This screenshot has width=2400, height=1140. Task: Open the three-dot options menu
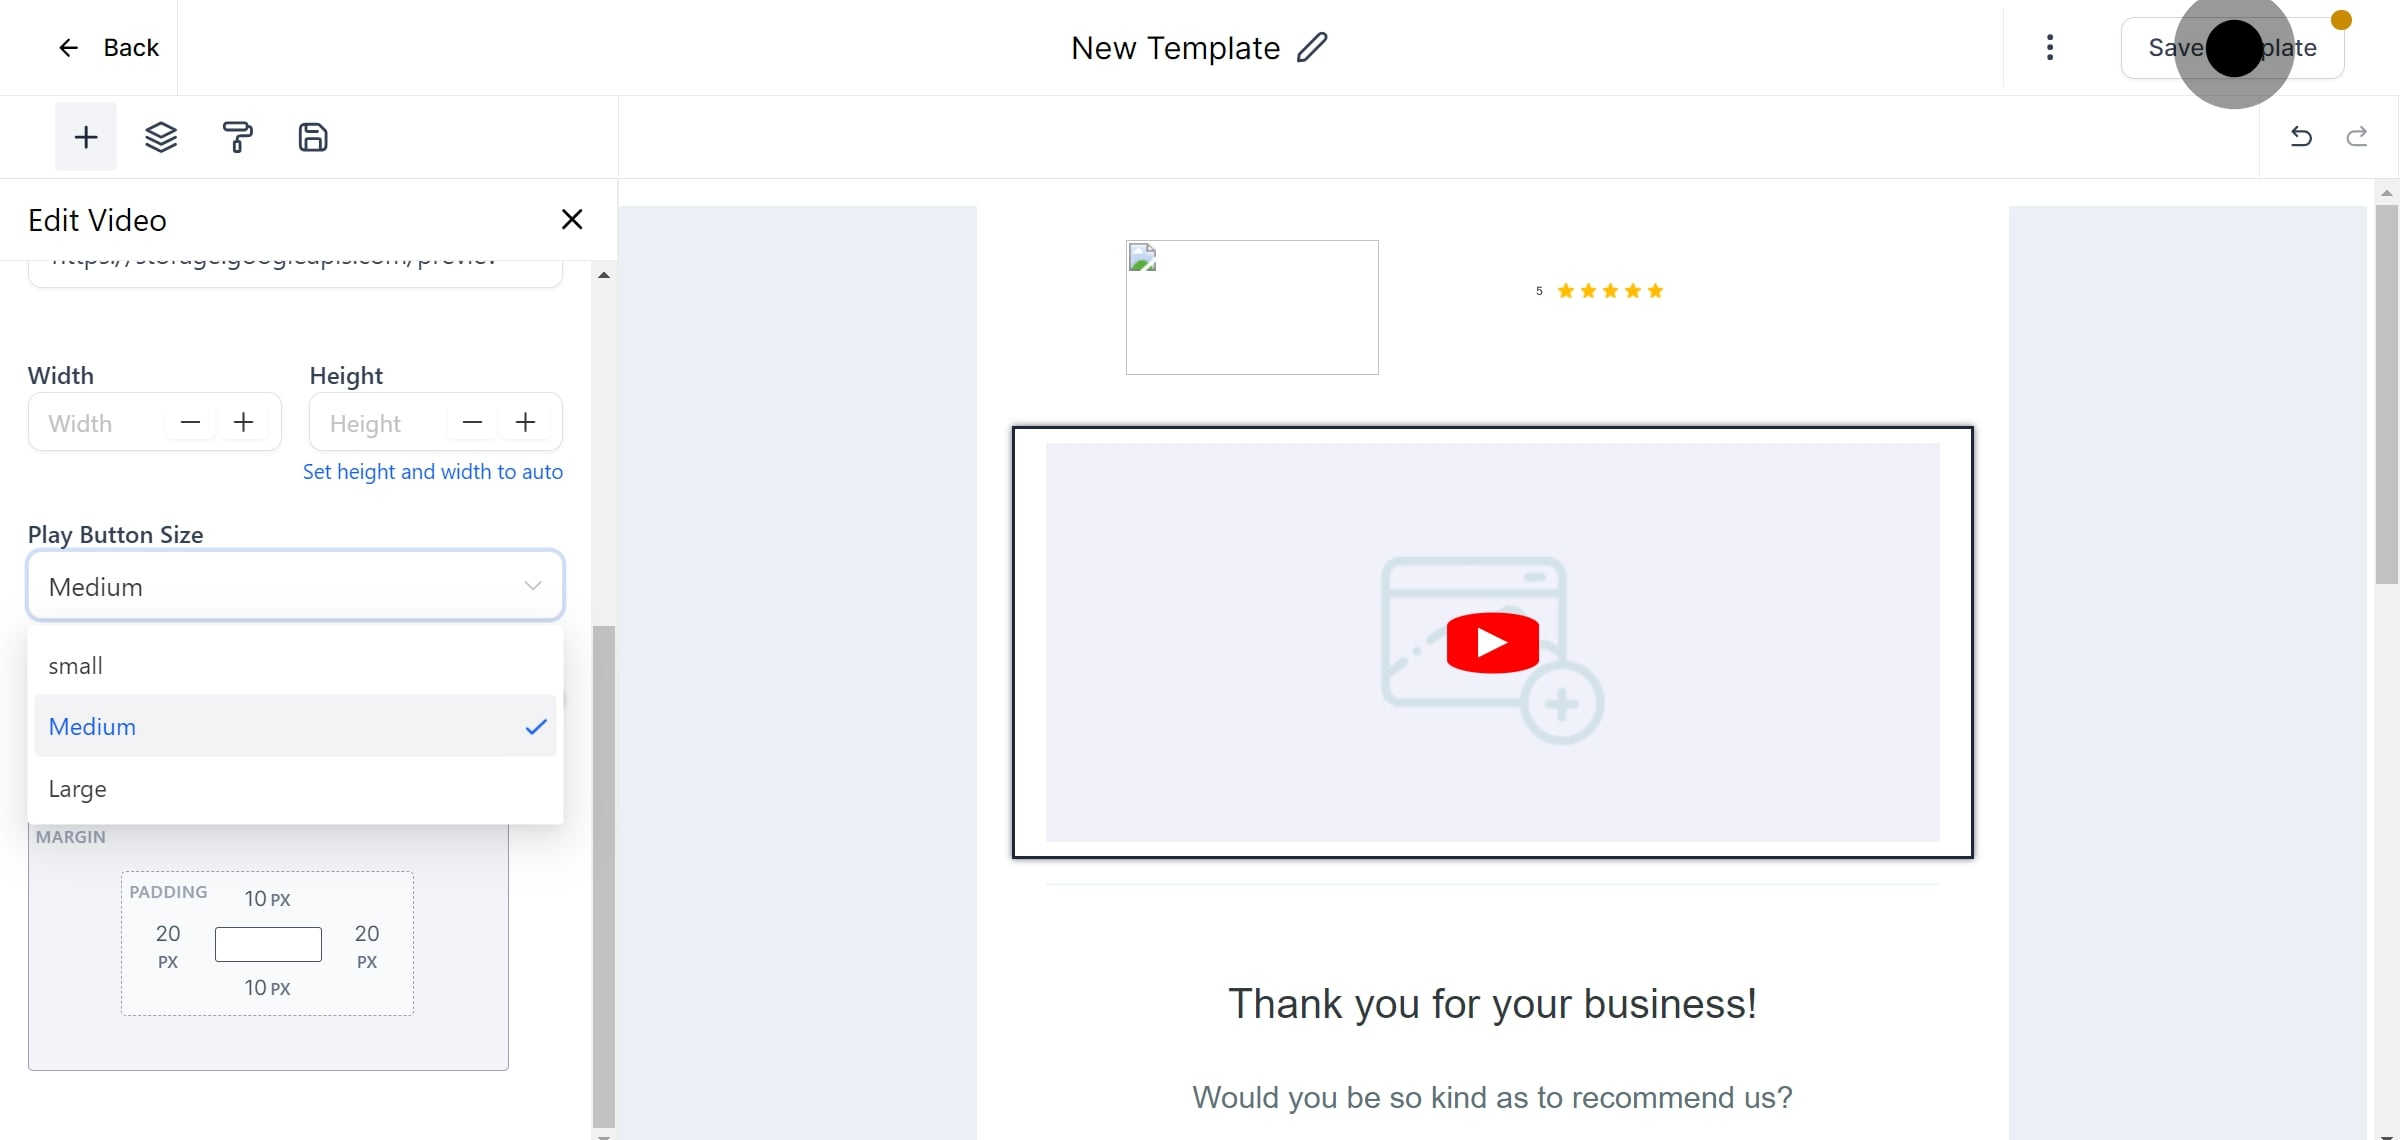coord(2051,47)
